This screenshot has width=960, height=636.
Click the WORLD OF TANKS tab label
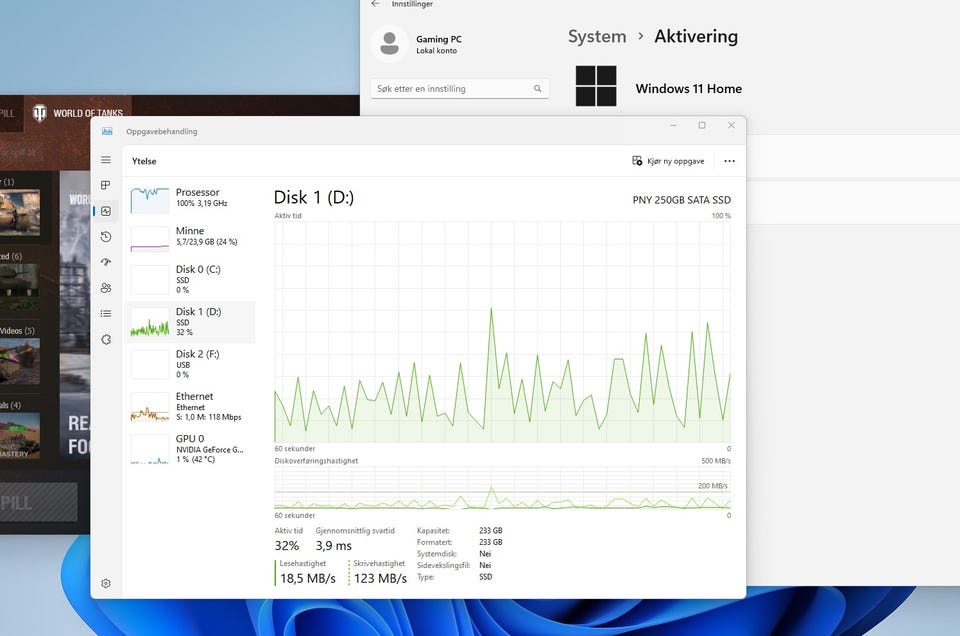tap(88, 113)
